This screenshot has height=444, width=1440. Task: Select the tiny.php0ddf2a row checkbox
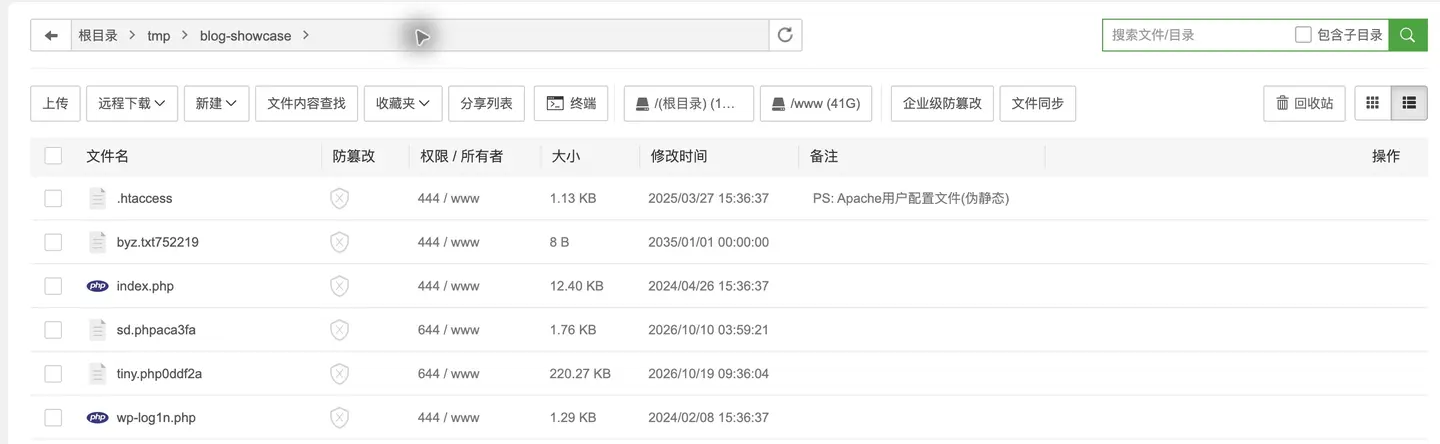[x=53, y=374]
